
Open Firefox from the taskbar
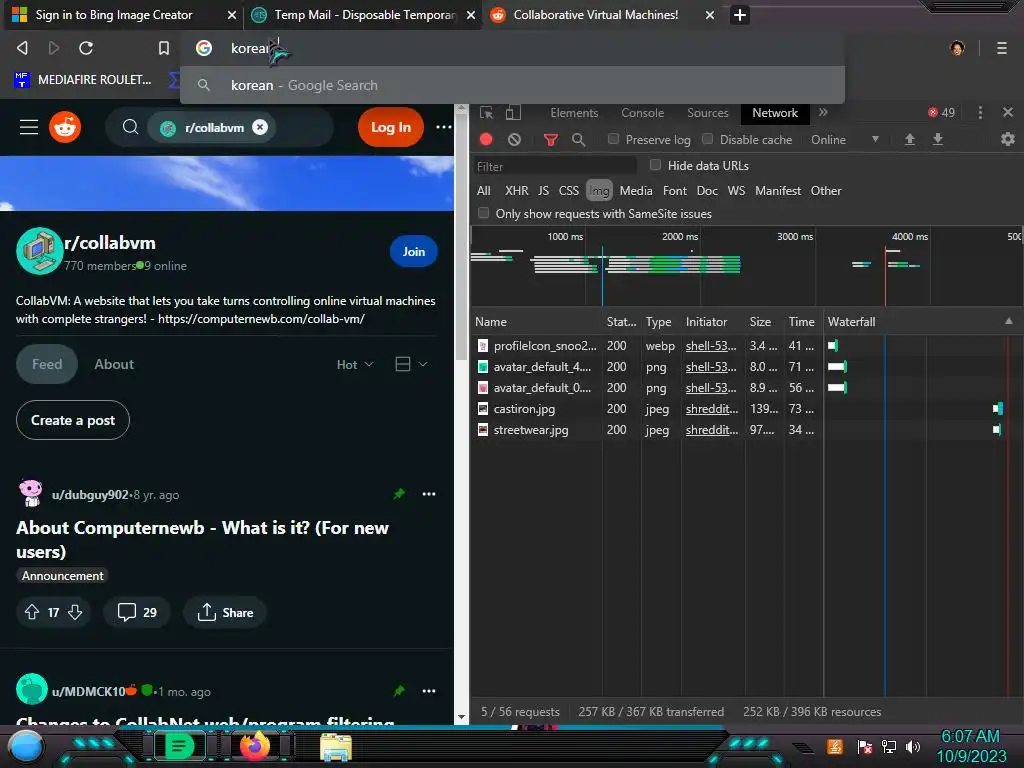coord(254,745)
